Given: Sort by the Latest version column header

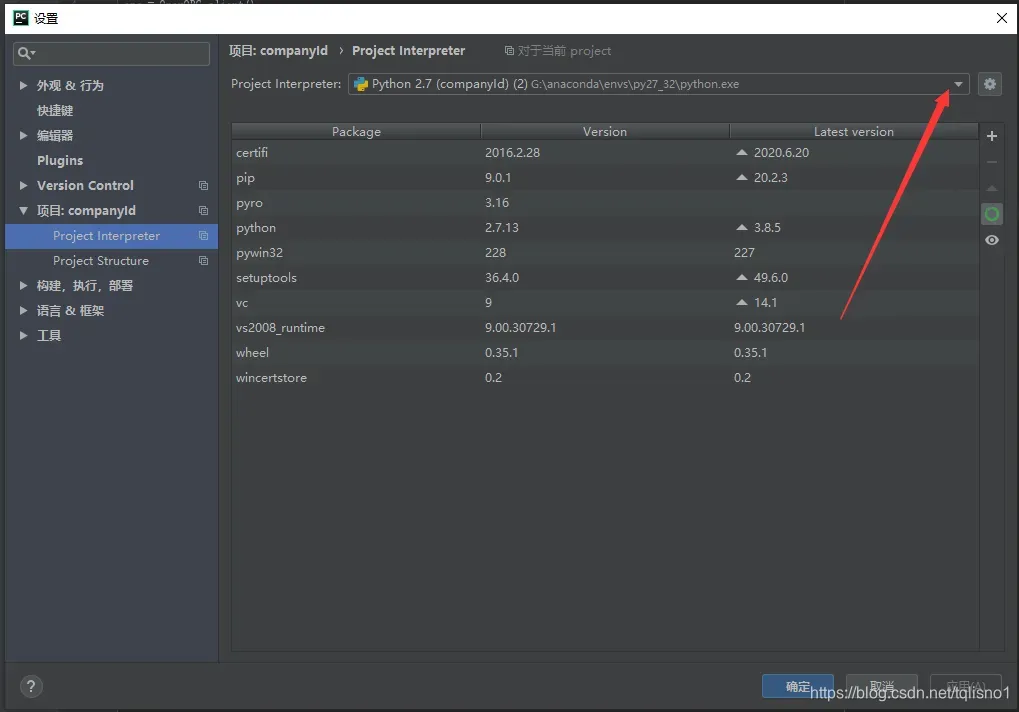Looking at the screenshot, I should pyautogui.click(x=854, y=131).
